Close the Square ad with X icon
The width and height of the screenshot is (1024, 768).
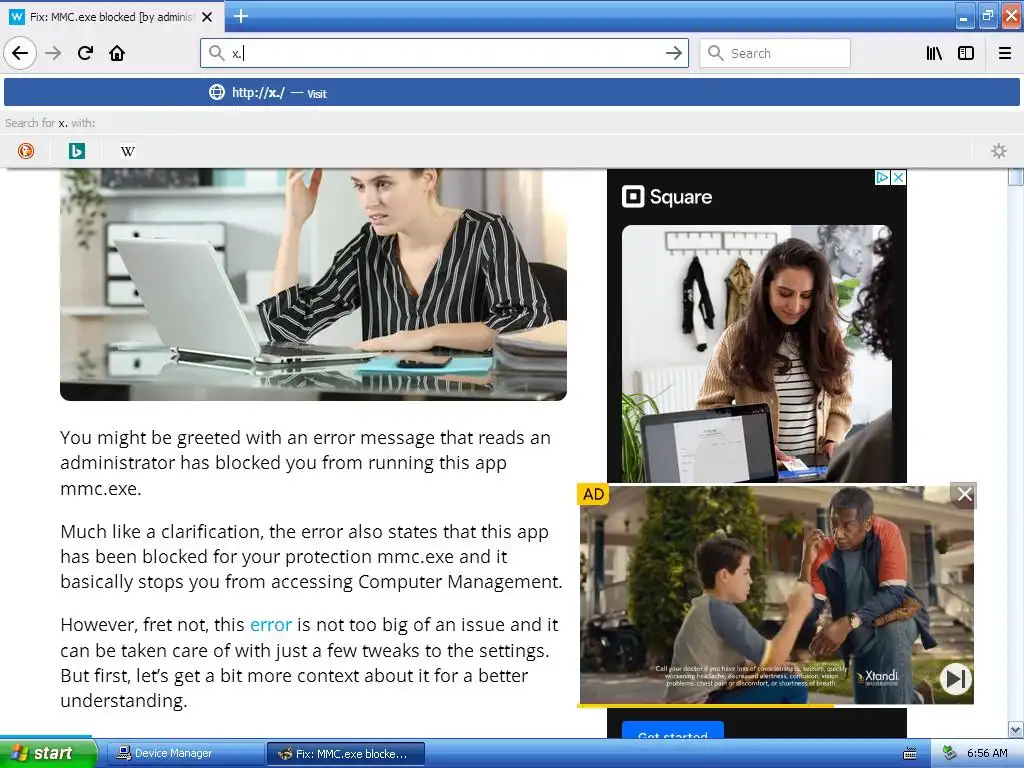899,177
